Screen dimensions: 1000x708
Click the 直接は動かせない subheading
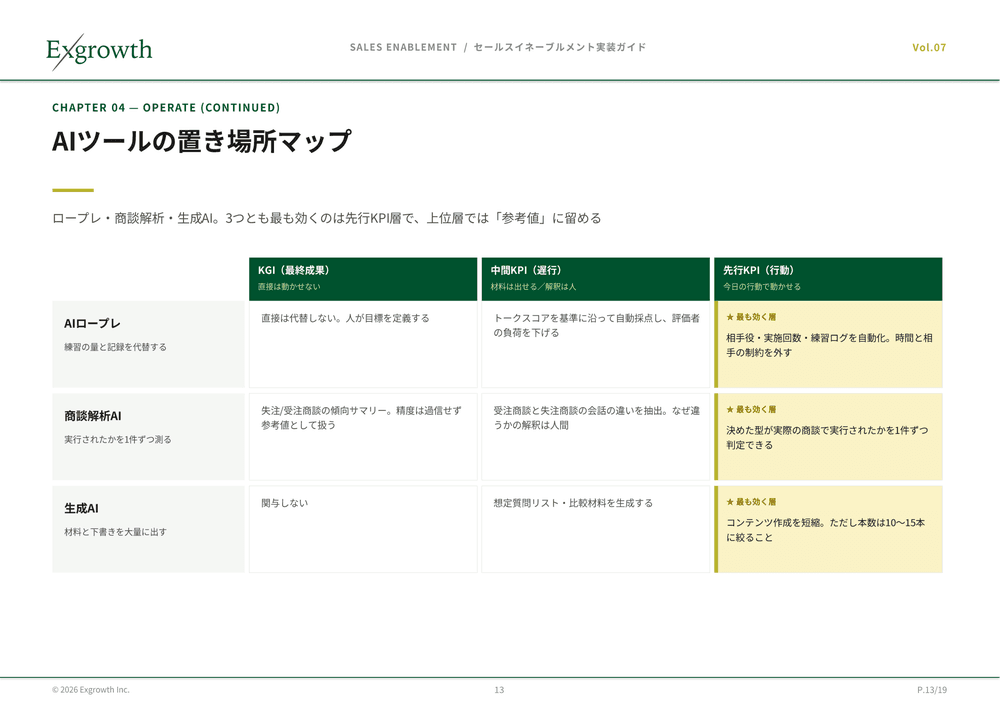pos(289,287)
